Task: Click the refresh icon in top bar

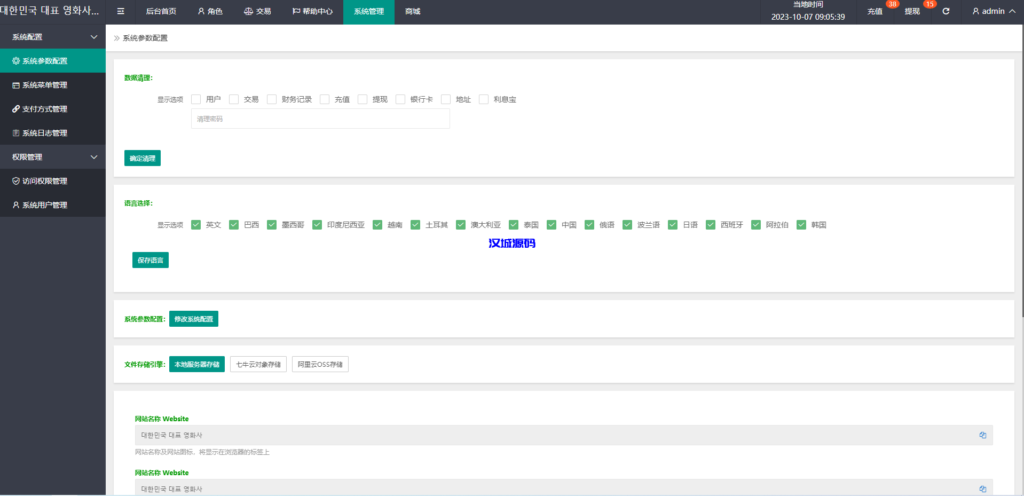Action: click(x=946, y=12)
